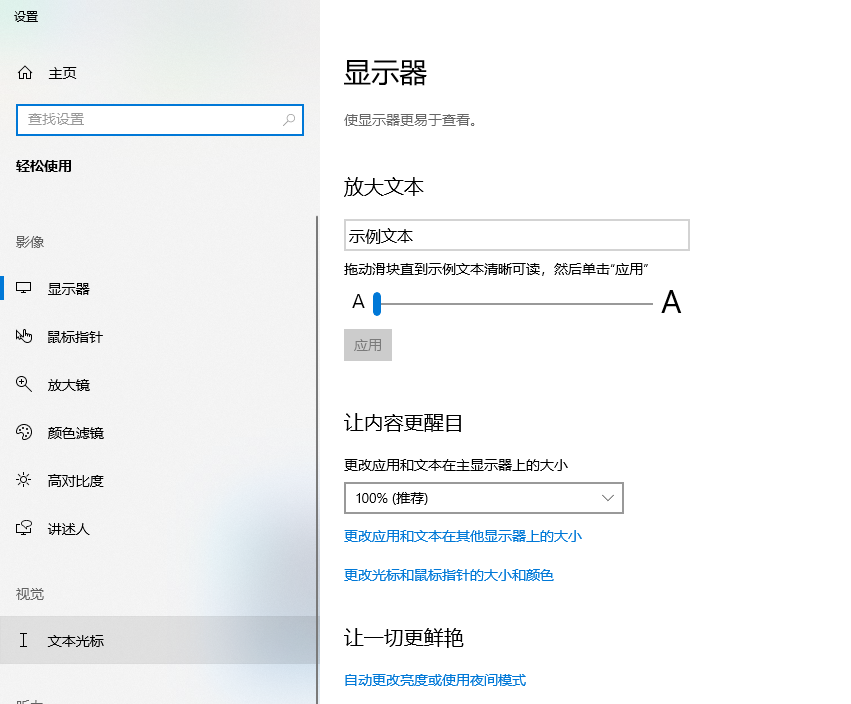The height and width of the screenshot is (704, 851).
Task: Click the search magnifier icon in settings box
Action: [x=289, y=119]
